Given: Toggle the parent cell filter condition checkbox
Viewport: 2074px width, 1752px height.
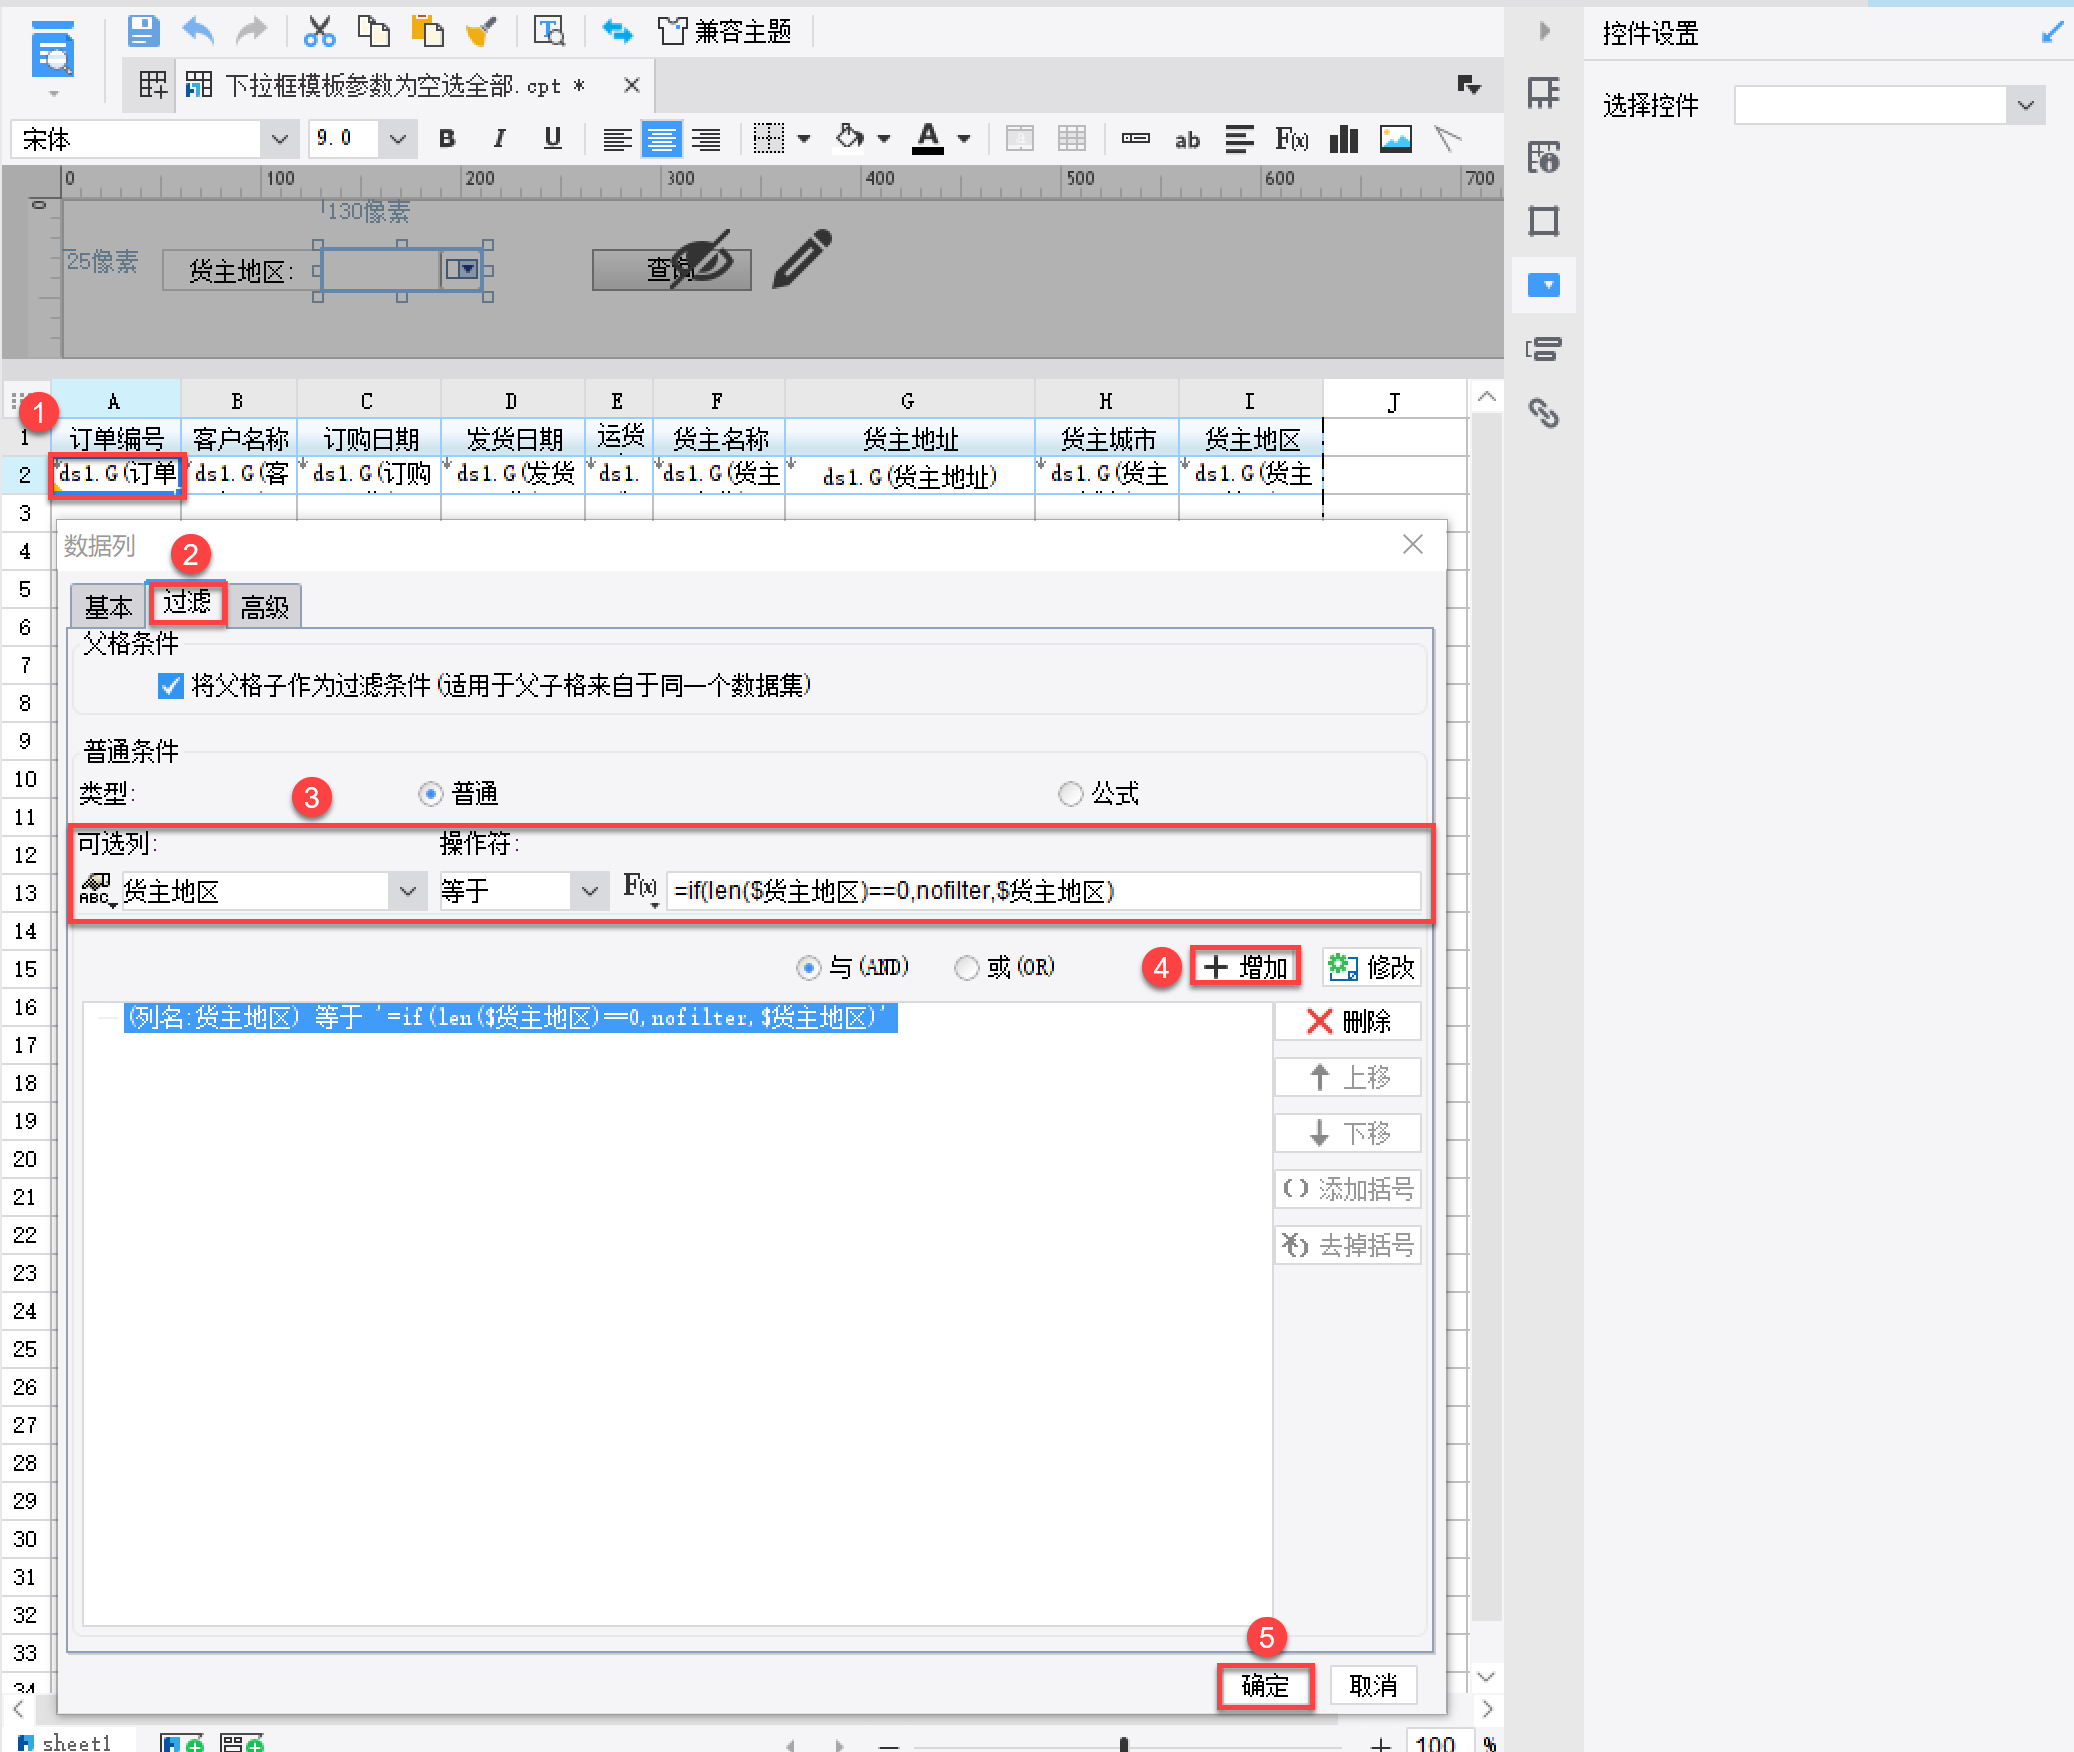Looking at the screenshot, I should coord(171,686).
